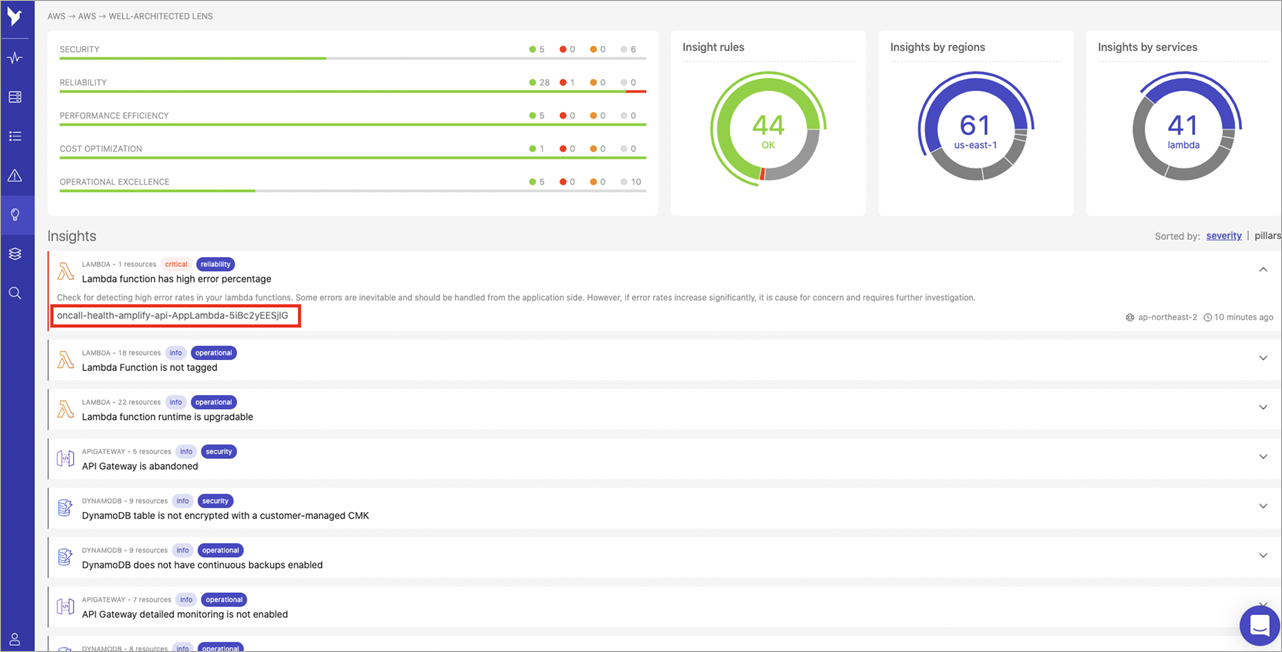Open the database resources icon in sidebar
1282x652 pixels.
15,96
